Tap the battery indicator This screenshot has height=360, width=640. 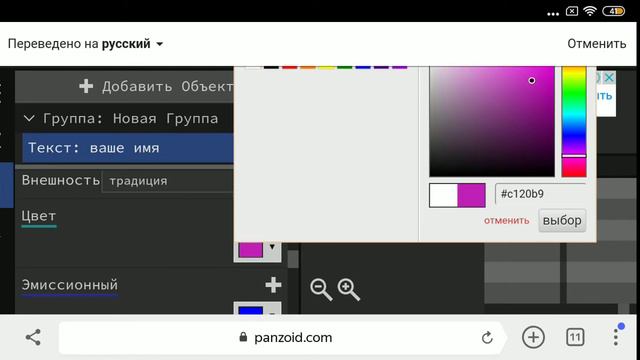tap(613, 11)
